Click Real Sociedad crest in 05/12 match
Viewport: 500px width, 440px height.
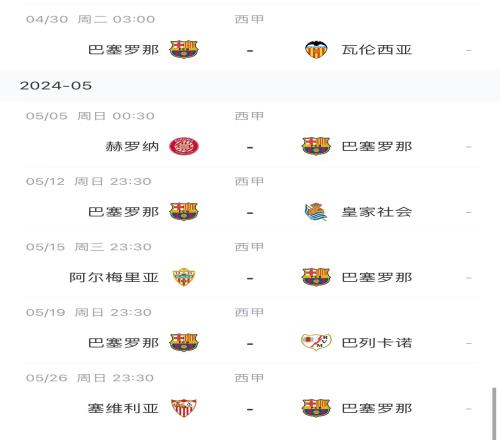[x=316, y=212]
